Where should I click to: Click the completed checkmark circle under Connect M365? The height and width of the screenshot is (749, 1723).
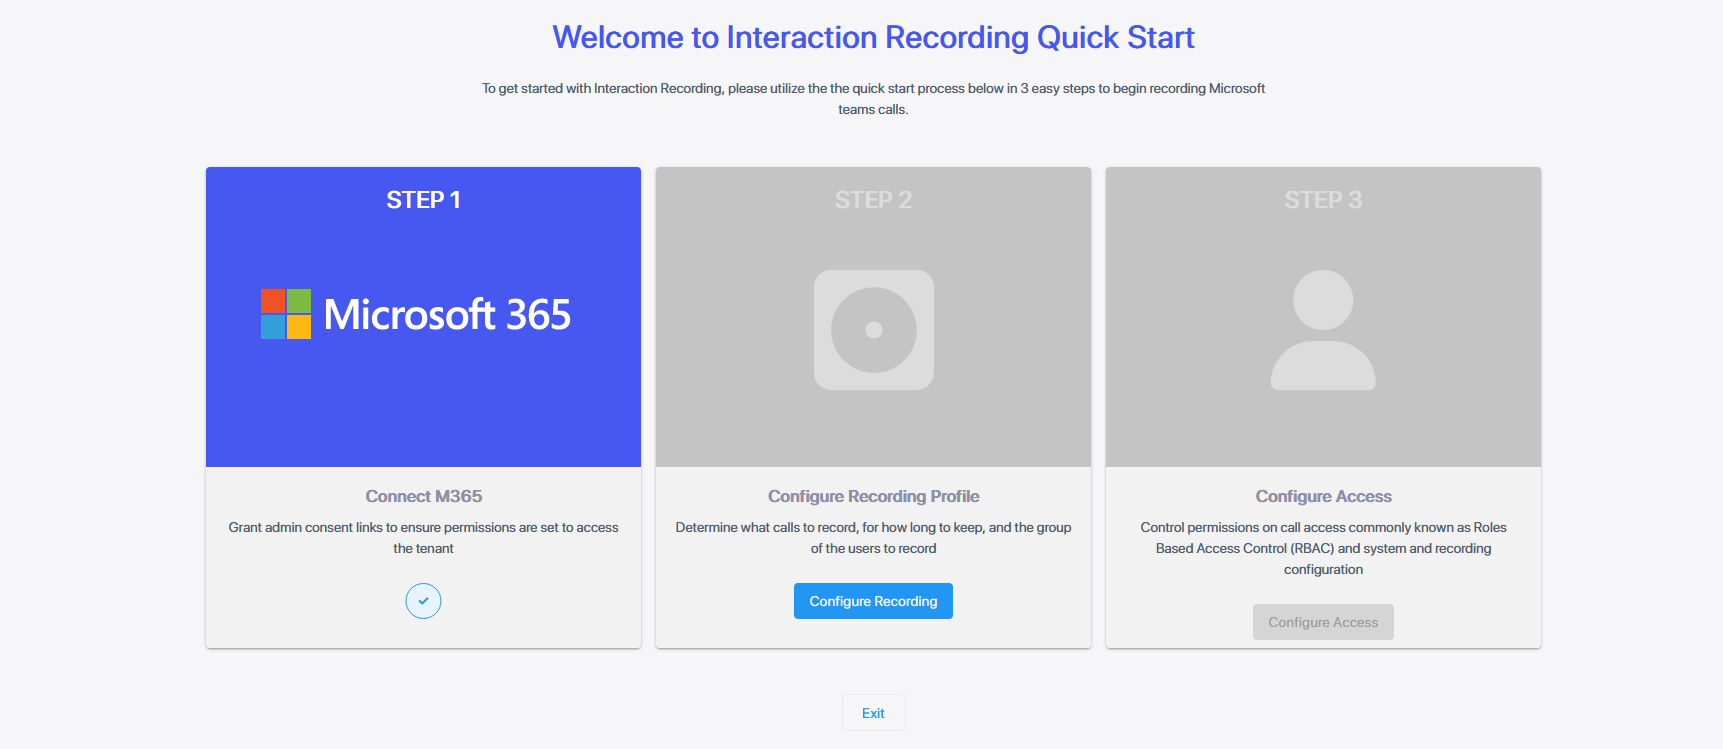point(423,601)
